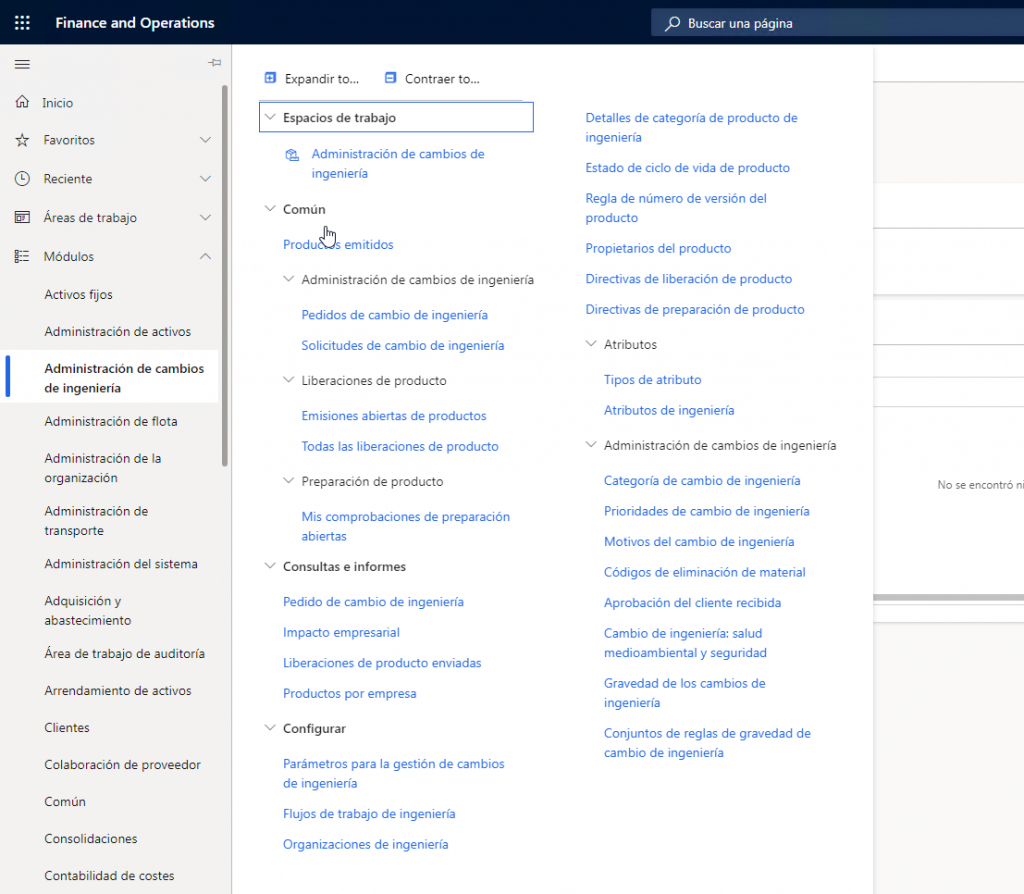Screen dimensions: 1024x894
Task: Select Activos fijos module
Action: tap(78, 295)
